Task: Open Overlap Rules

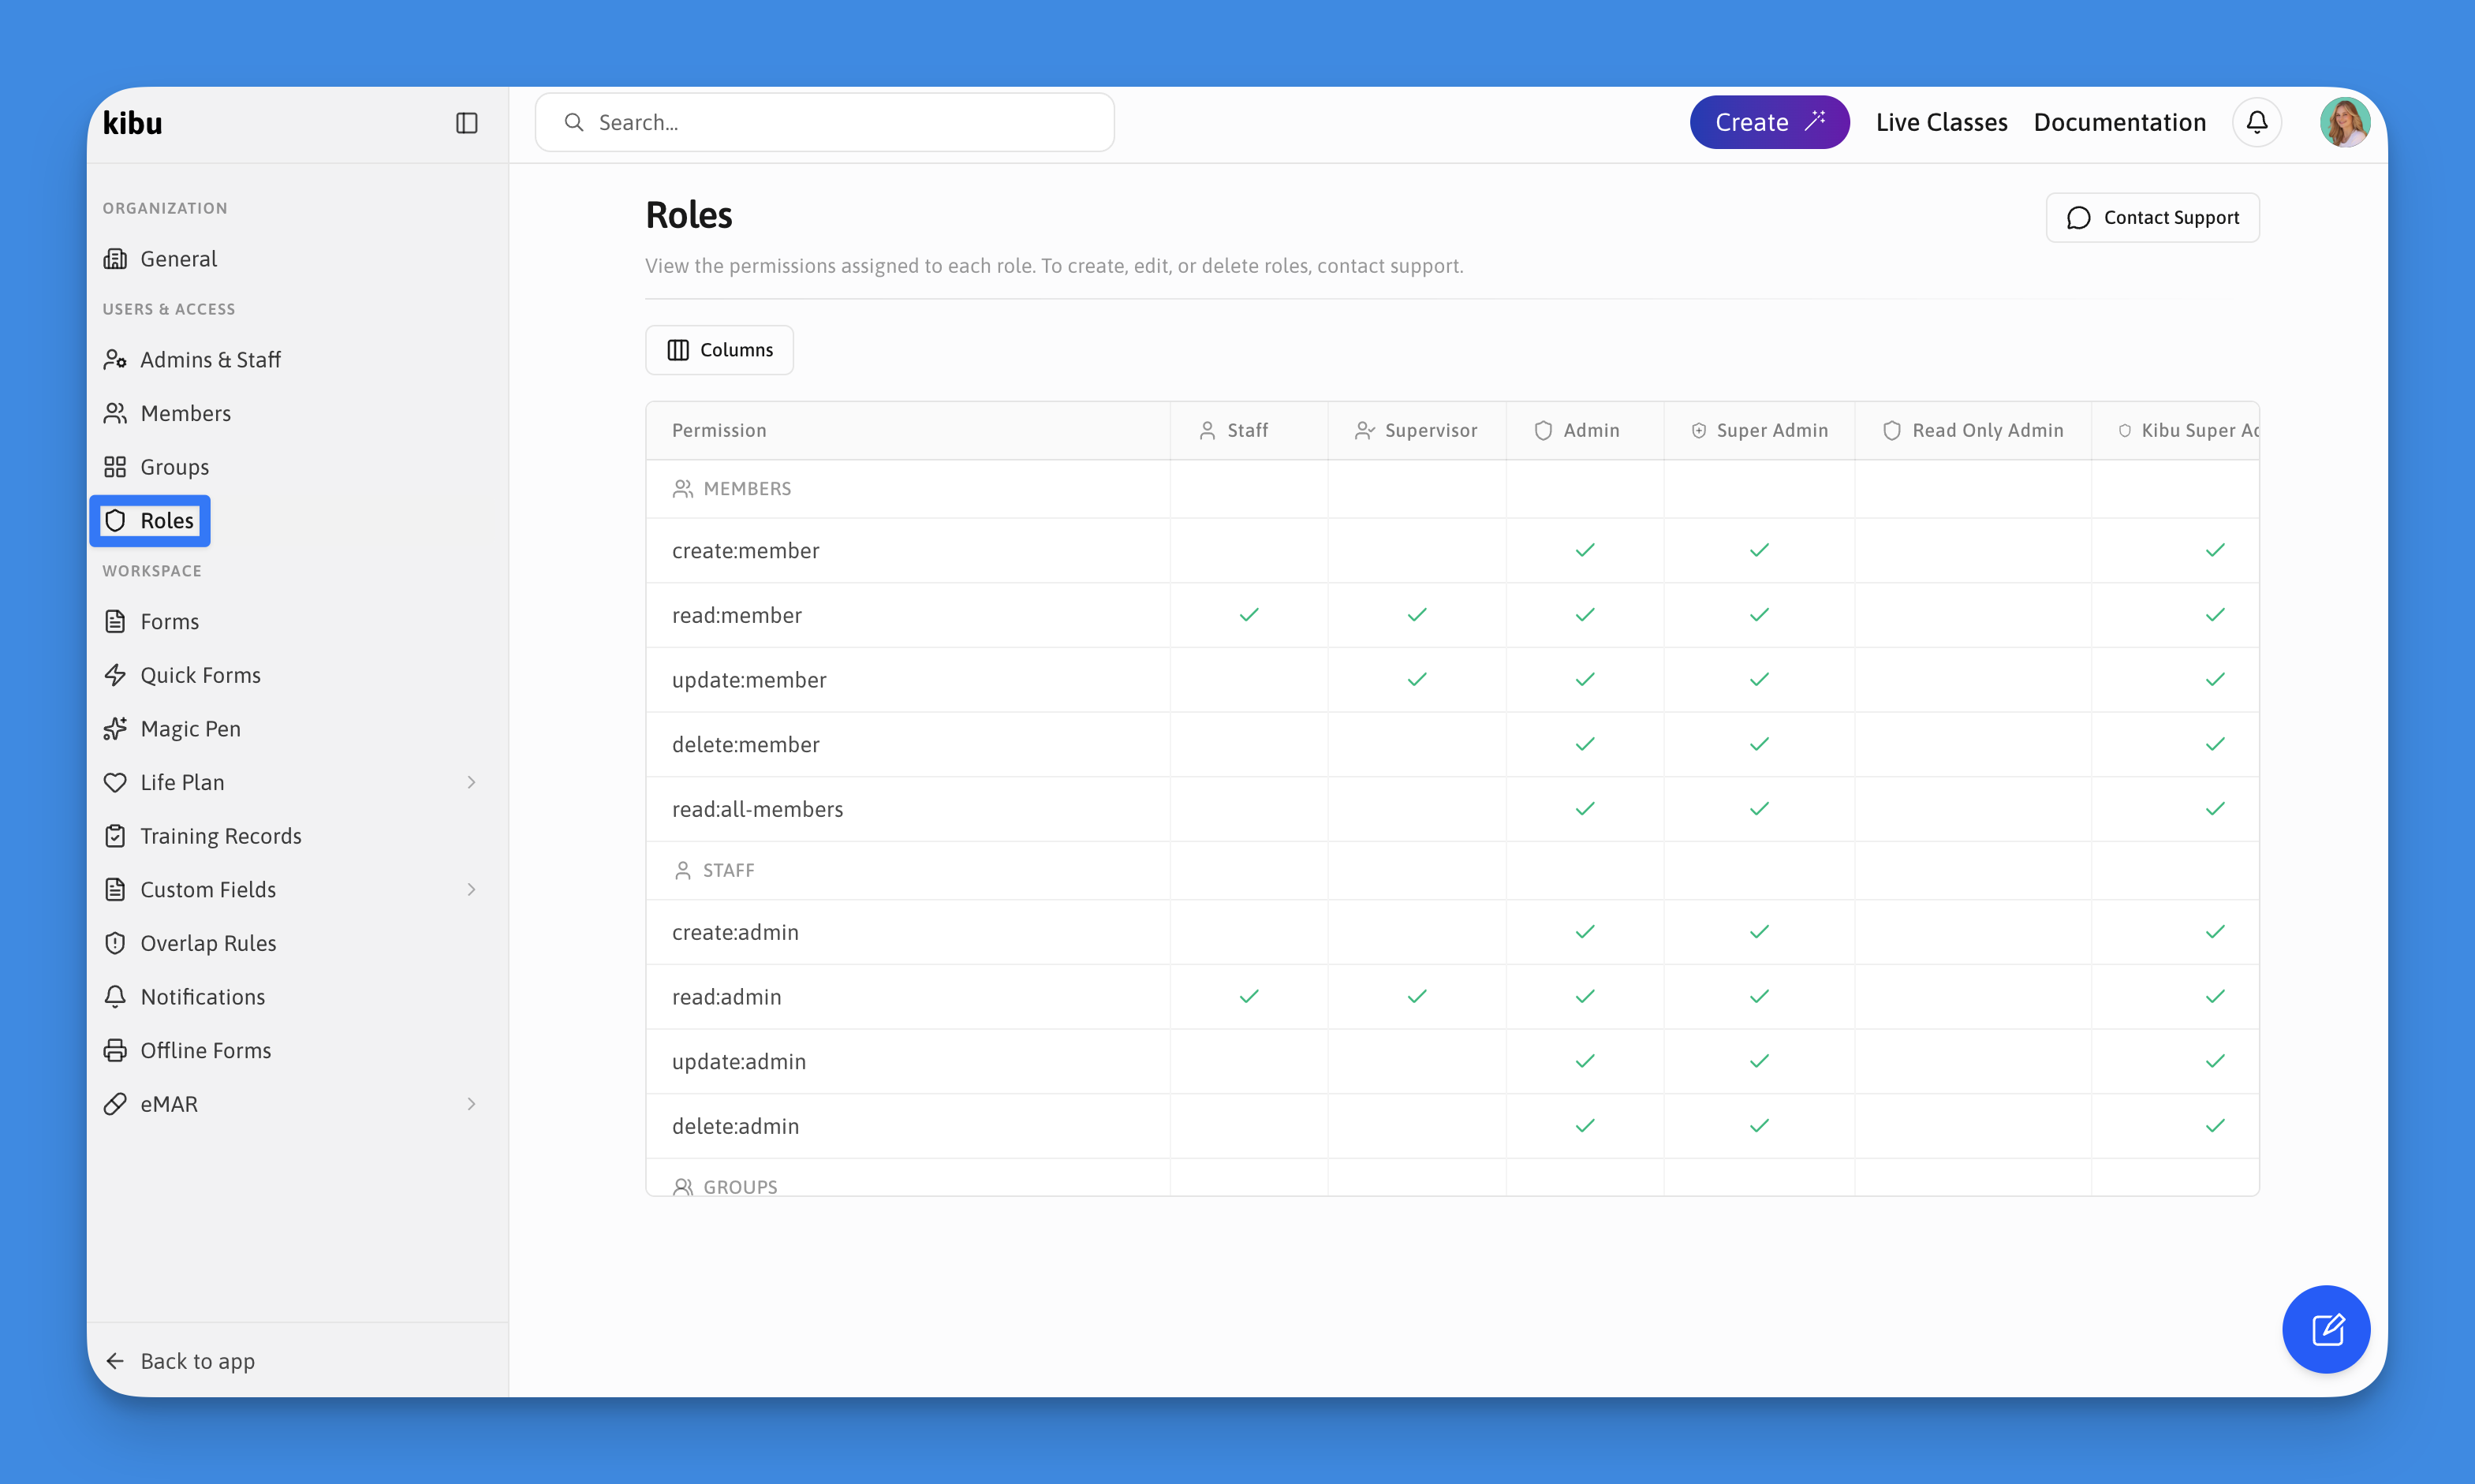Action: tap(190, 943)
